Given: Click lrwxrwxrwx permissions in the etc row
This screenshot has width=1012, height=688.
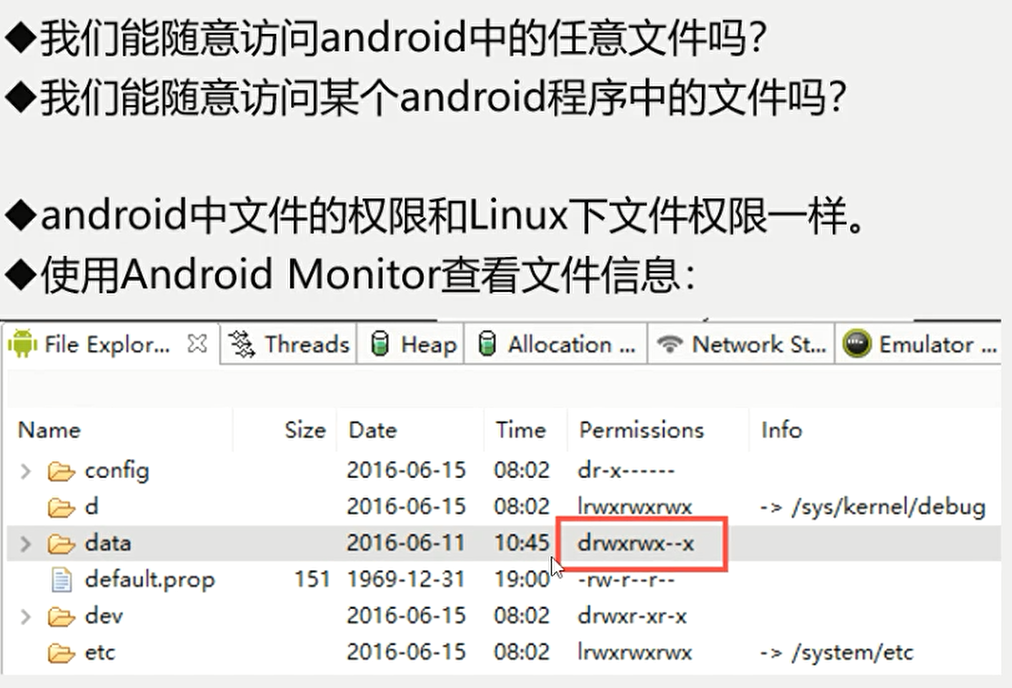Looking at the screenshot, I should coord(634,653).
